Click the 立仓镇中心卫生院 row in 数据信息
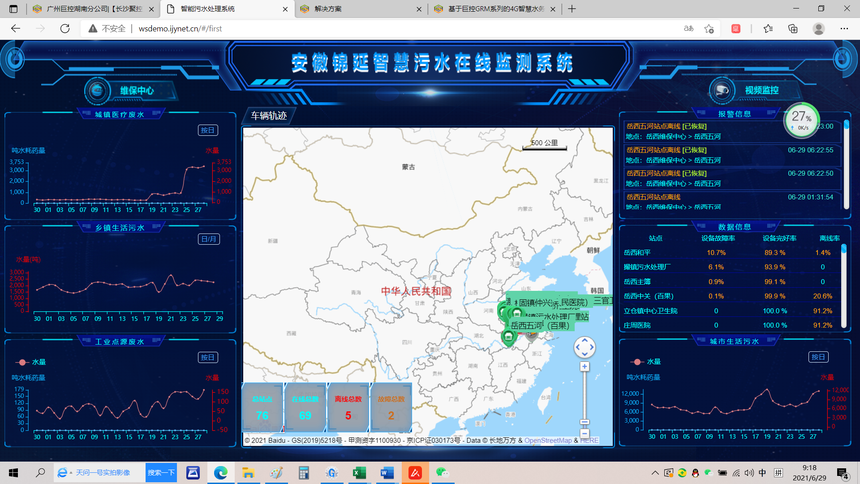This screenshot has width=860, height=484. [x=729, y=311]
